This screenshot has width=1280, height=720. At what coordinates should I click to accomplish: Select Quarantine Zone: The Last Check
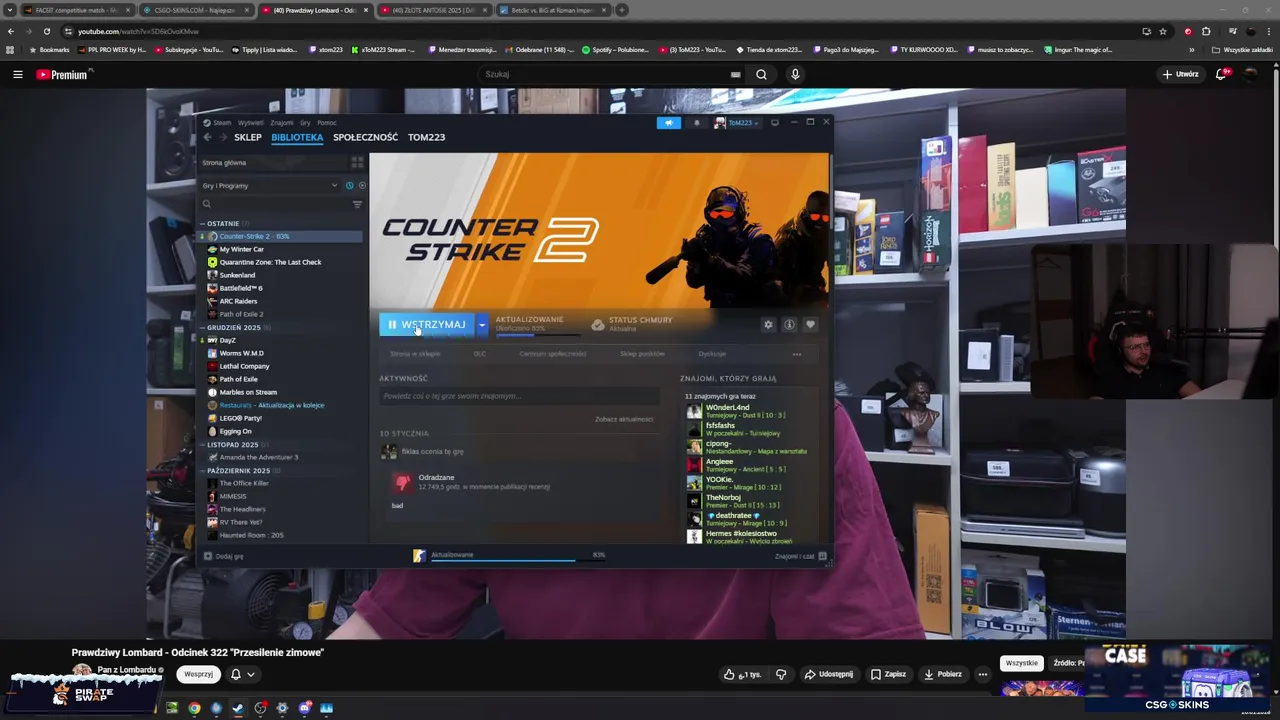(281, 262)
